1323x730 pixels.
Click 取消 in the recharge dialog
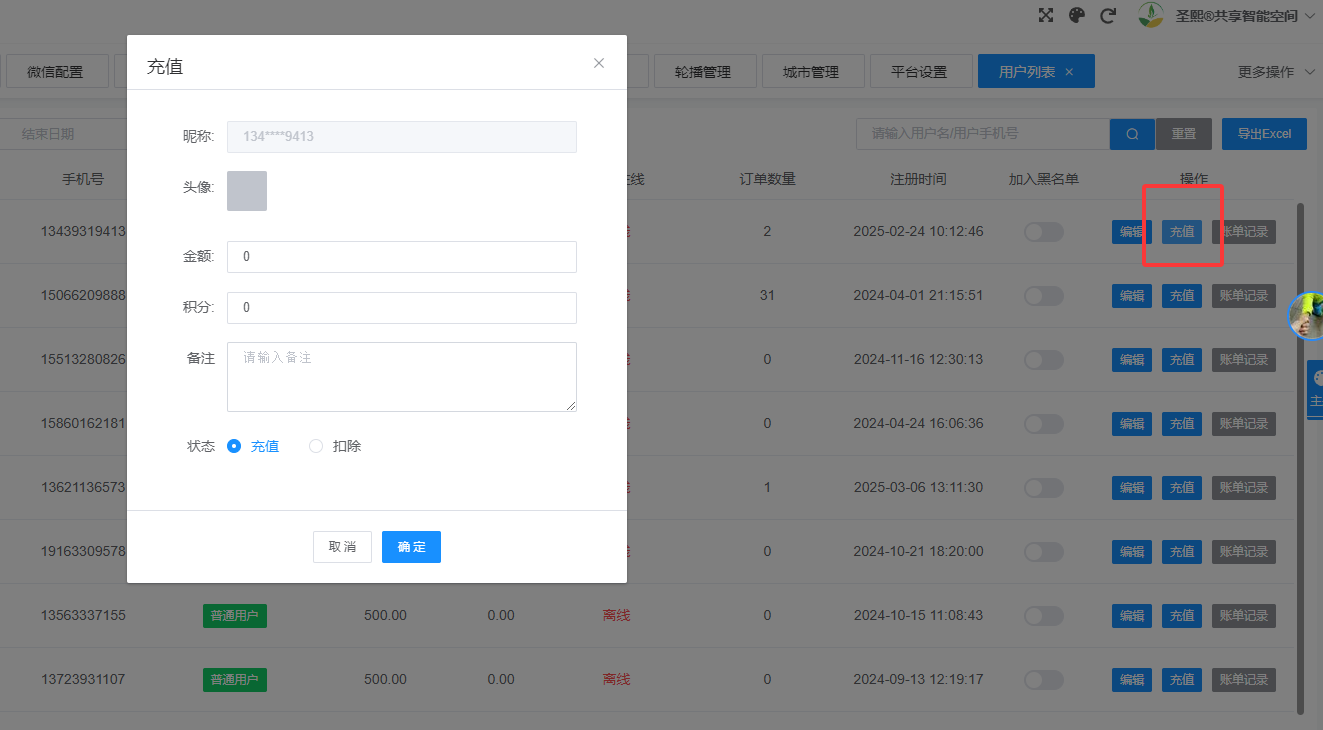coord(342,547)
